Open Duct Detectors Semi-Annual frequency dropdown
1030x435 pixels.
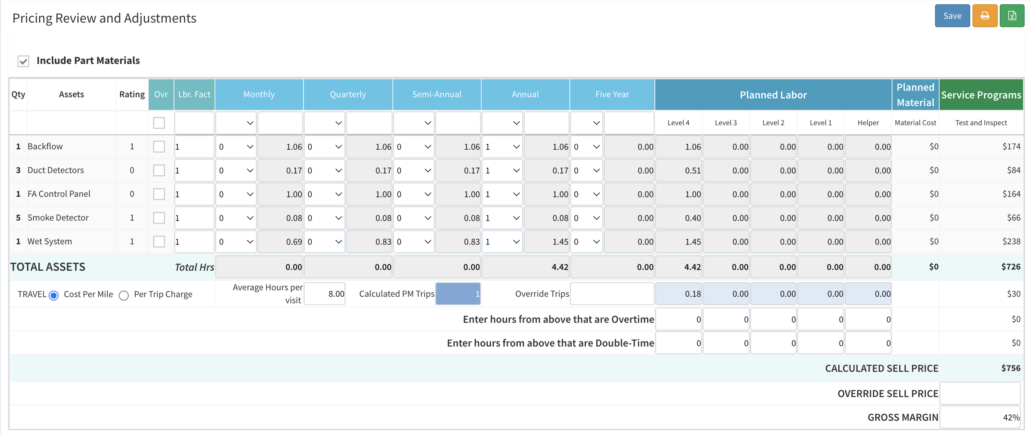(x=412, y=170)
